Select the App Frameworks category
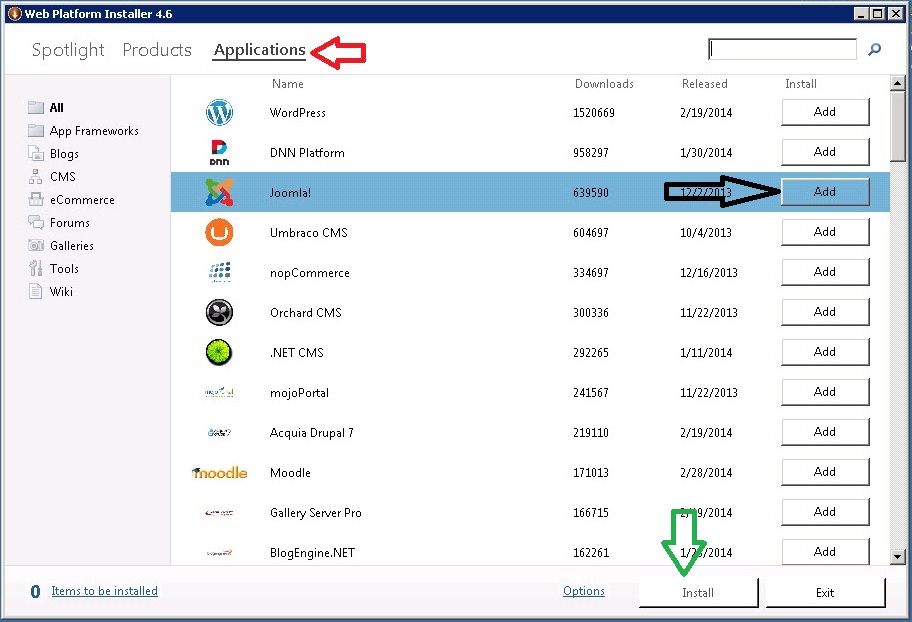The image size is (912, 622). coord(94,131)
